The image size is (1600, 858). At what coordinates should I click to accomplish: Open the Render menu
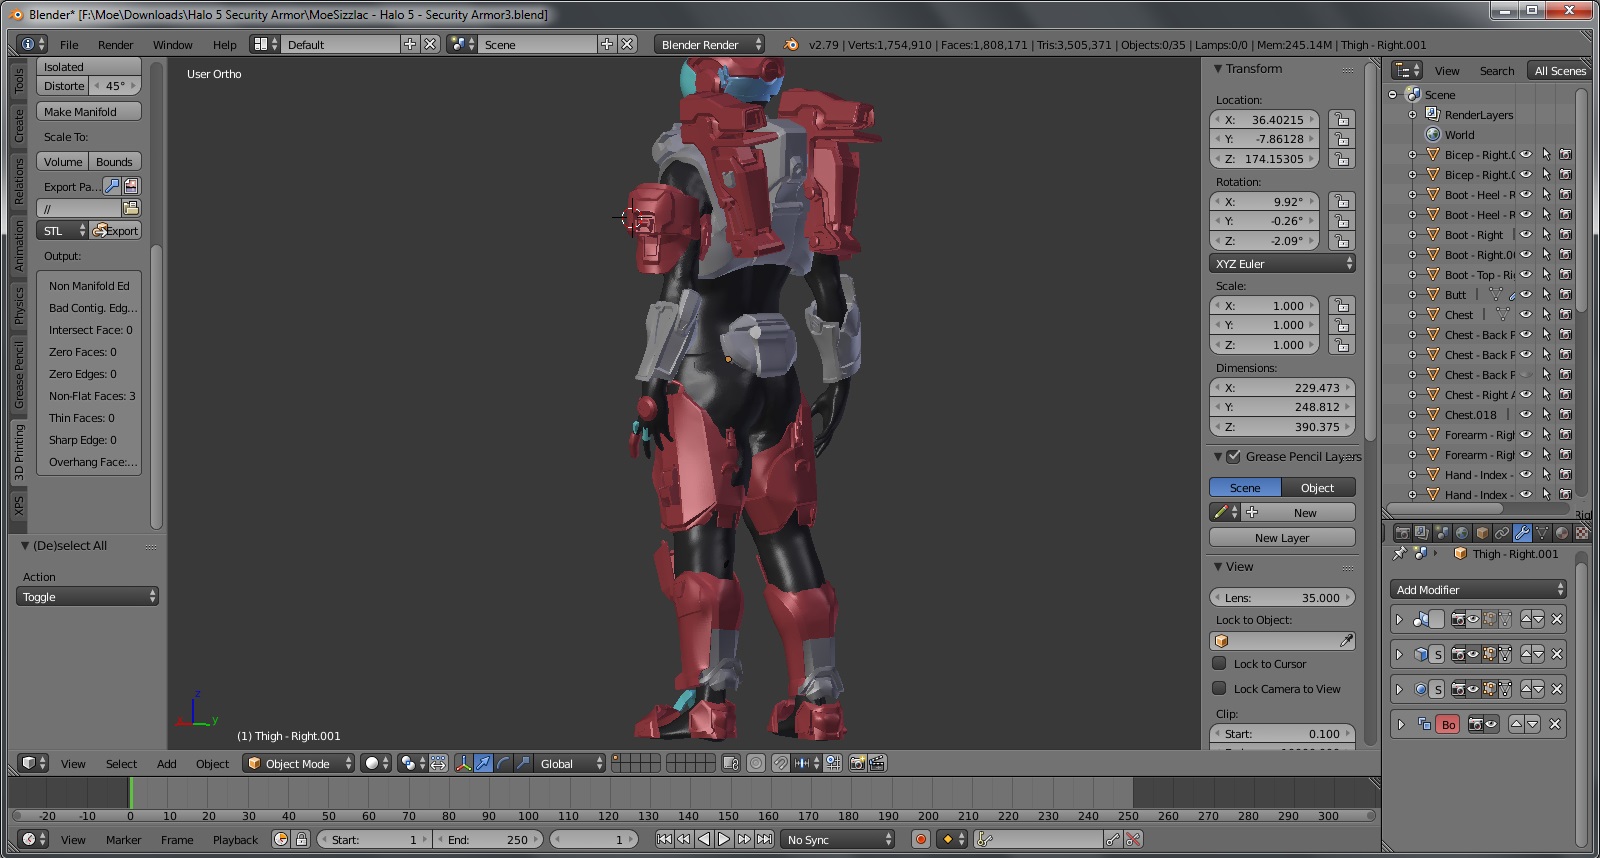click(115, 44)
